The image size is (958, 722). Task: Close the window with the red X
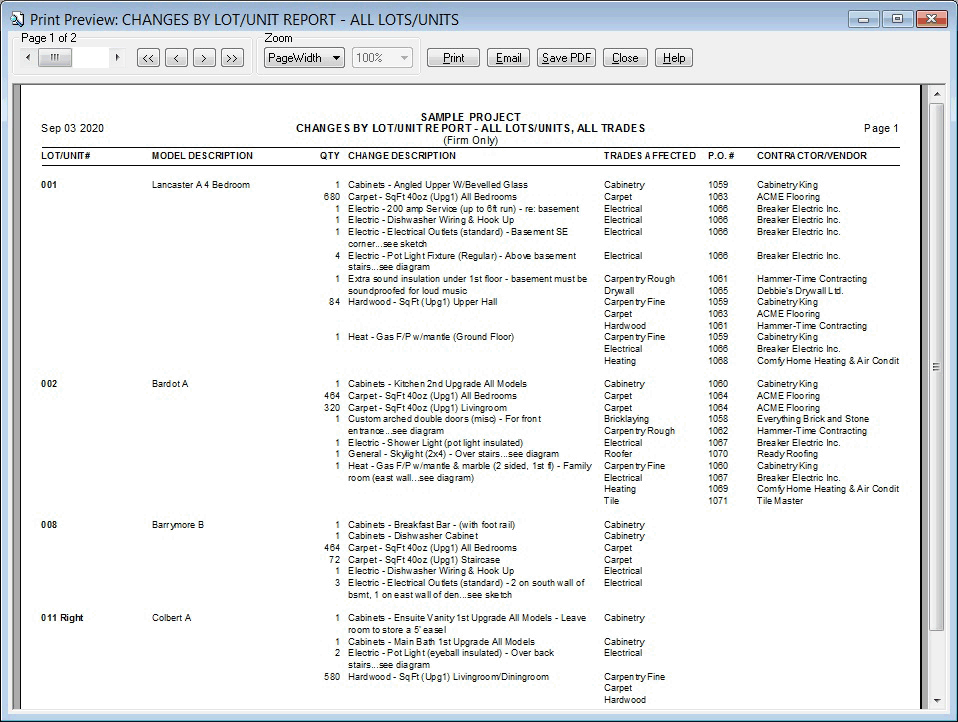tap(932, 19)
